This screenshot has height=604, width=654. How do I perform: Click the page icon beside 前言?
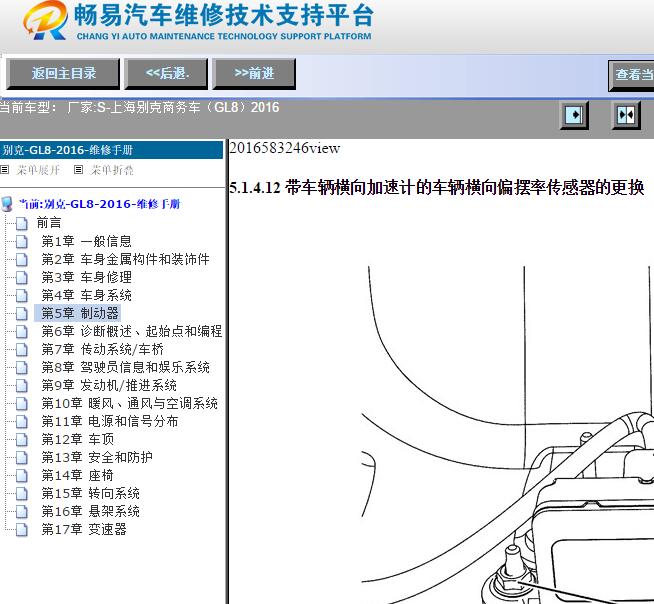(x=22, y=224)
